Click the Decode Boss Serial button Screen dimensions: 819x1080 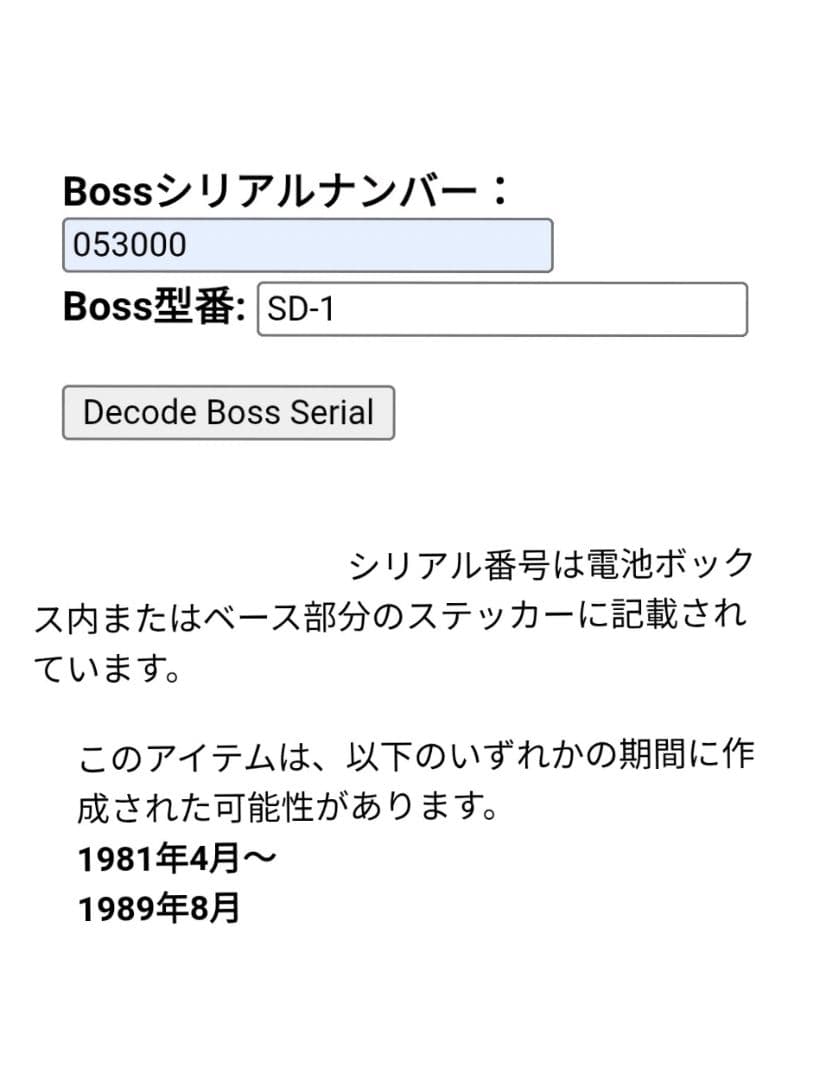tap(228, 412)
